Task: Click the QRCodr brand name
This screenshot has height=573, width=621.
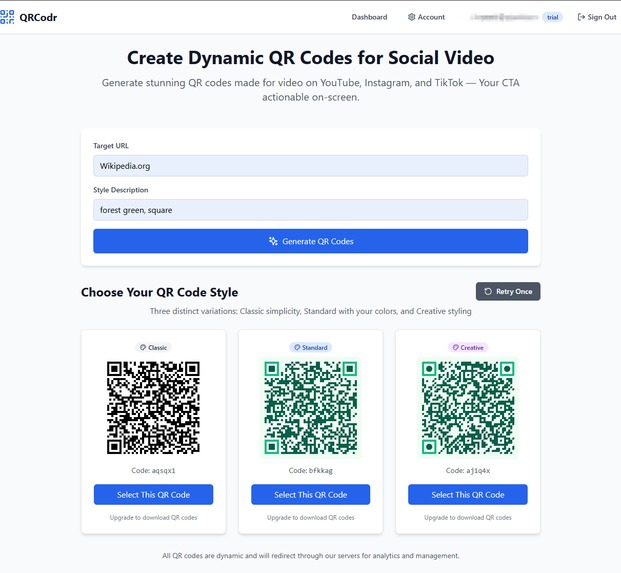Action: click(x=38, y=17)
